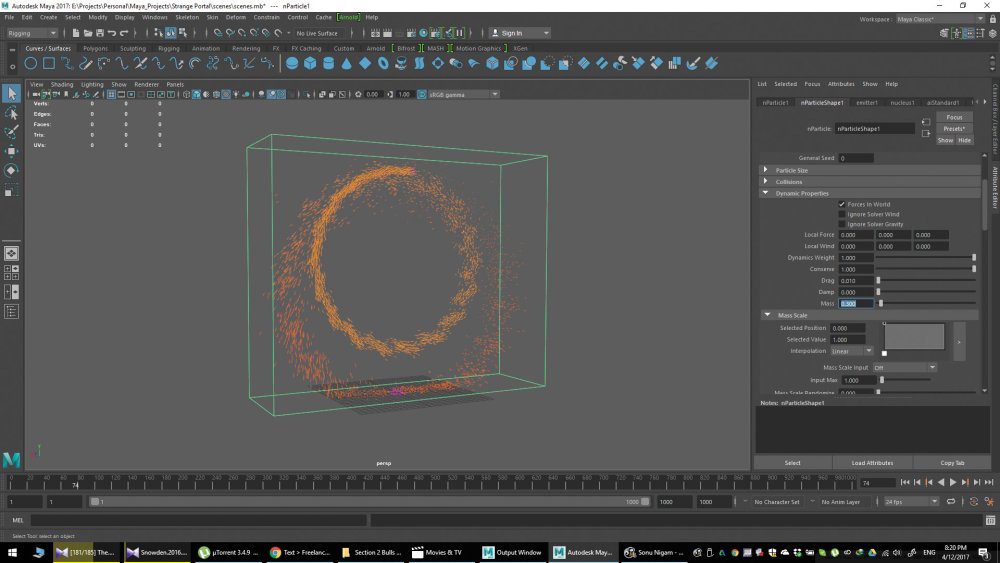Screen dimensions: 1000x563
Task: Switch to single perspective view layout
Action: (x=11, y=253)
